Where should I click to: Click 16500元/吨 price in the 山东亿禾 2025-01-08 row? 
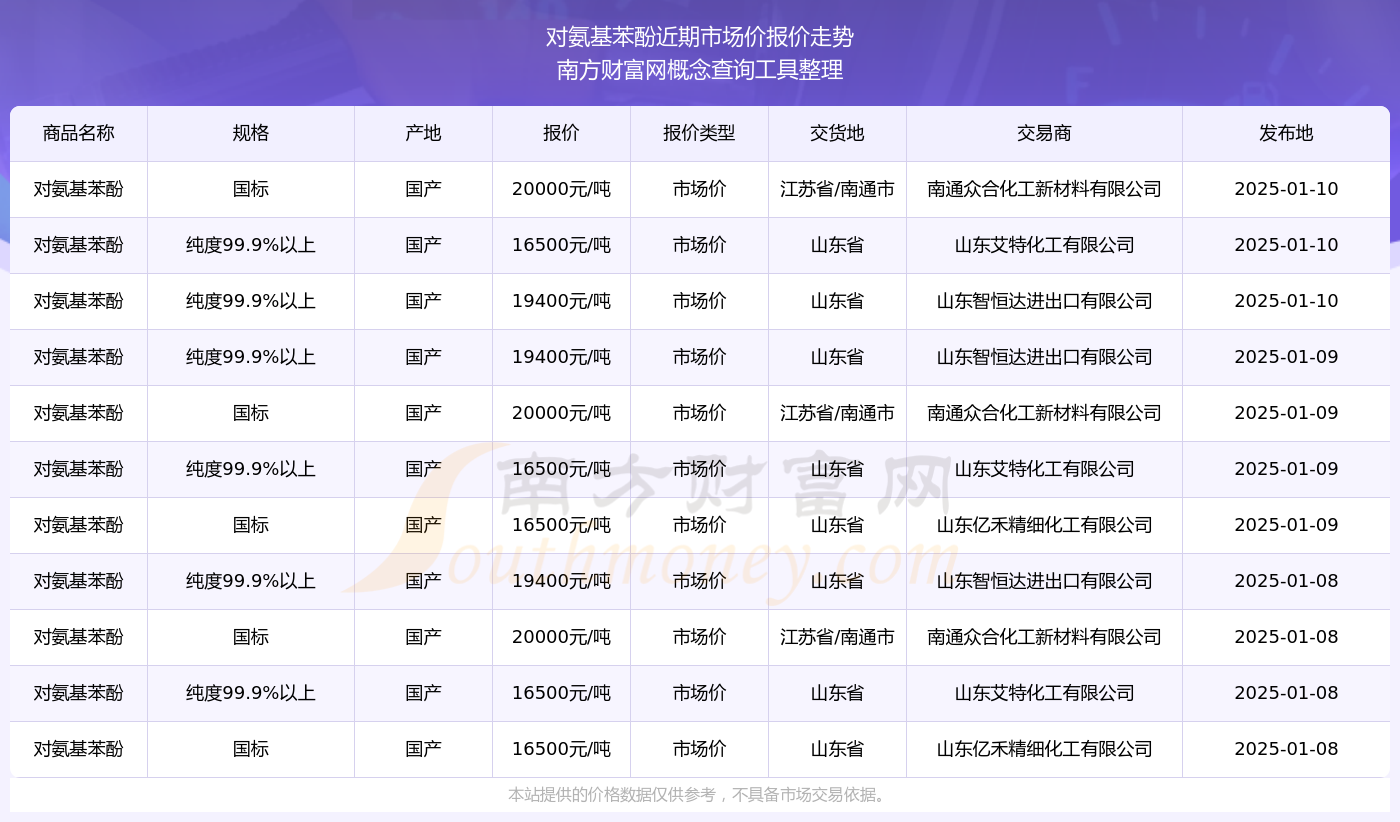(x=561, y=749)
